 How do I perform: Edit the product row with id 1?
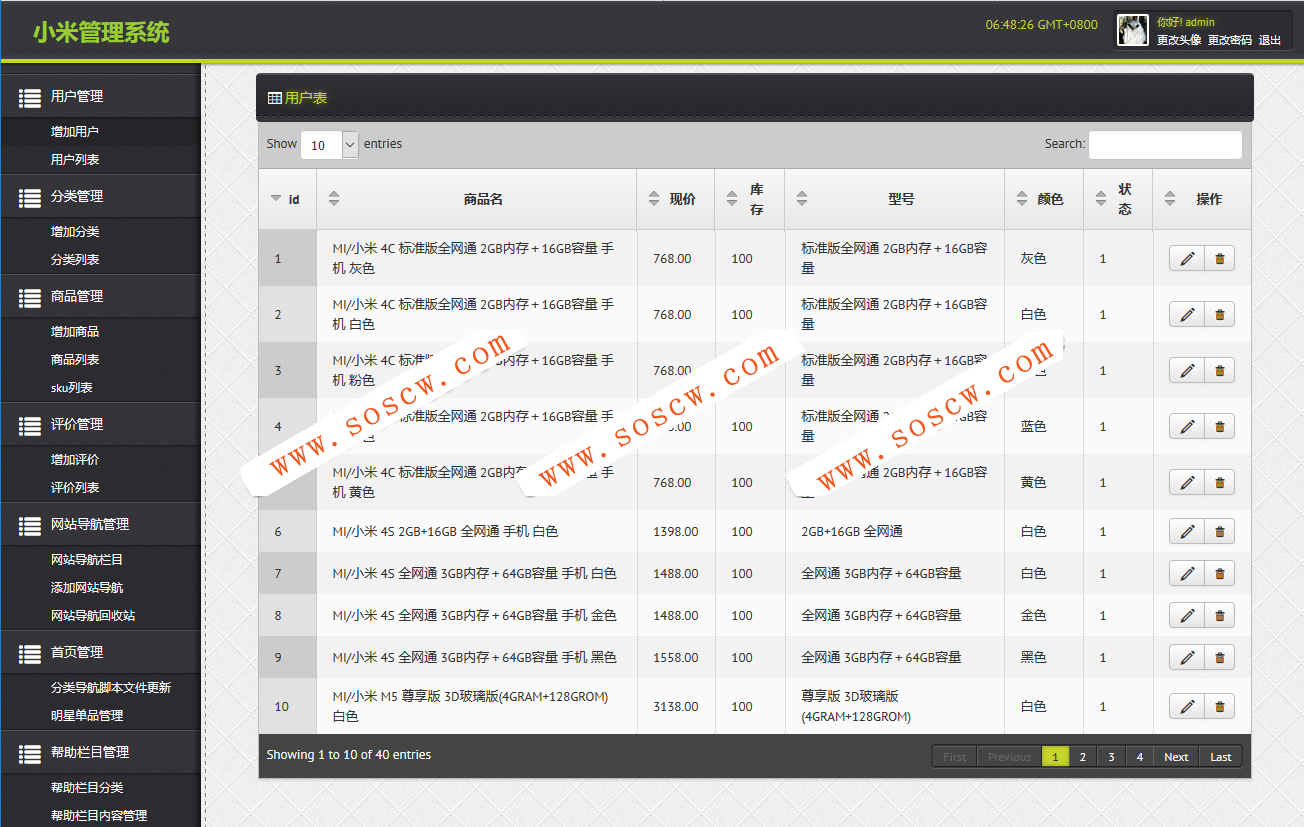pyautogui.click(x=1187, y=259)
